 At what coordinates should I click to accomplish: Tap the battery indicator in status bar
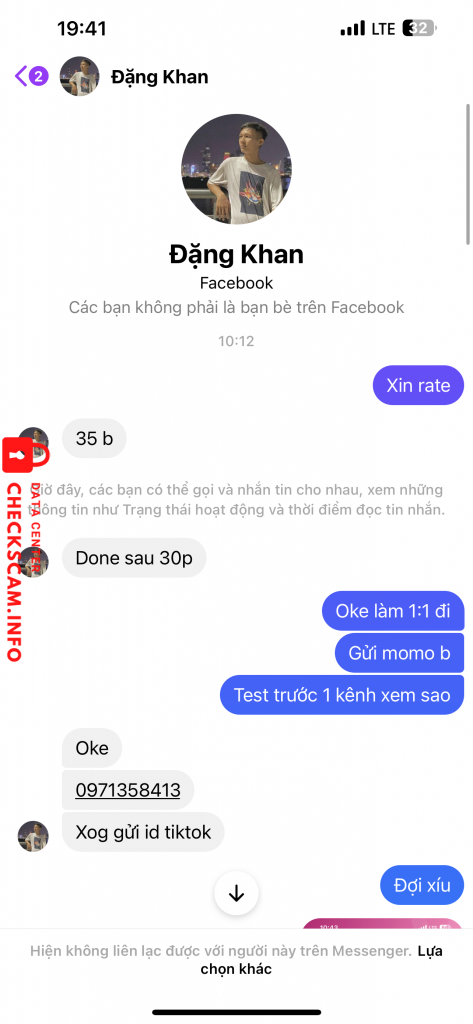pyautogui.click(x=419, y=29)
